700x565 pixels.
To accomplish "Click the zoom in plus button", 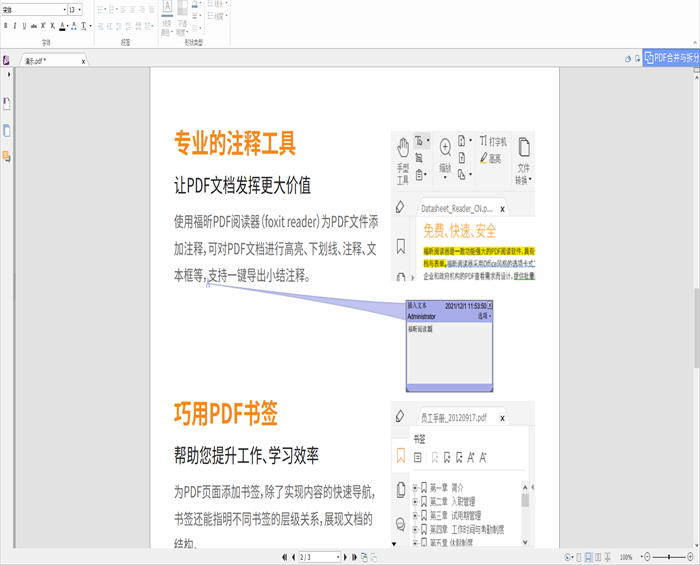I will (x=690, y=557).
